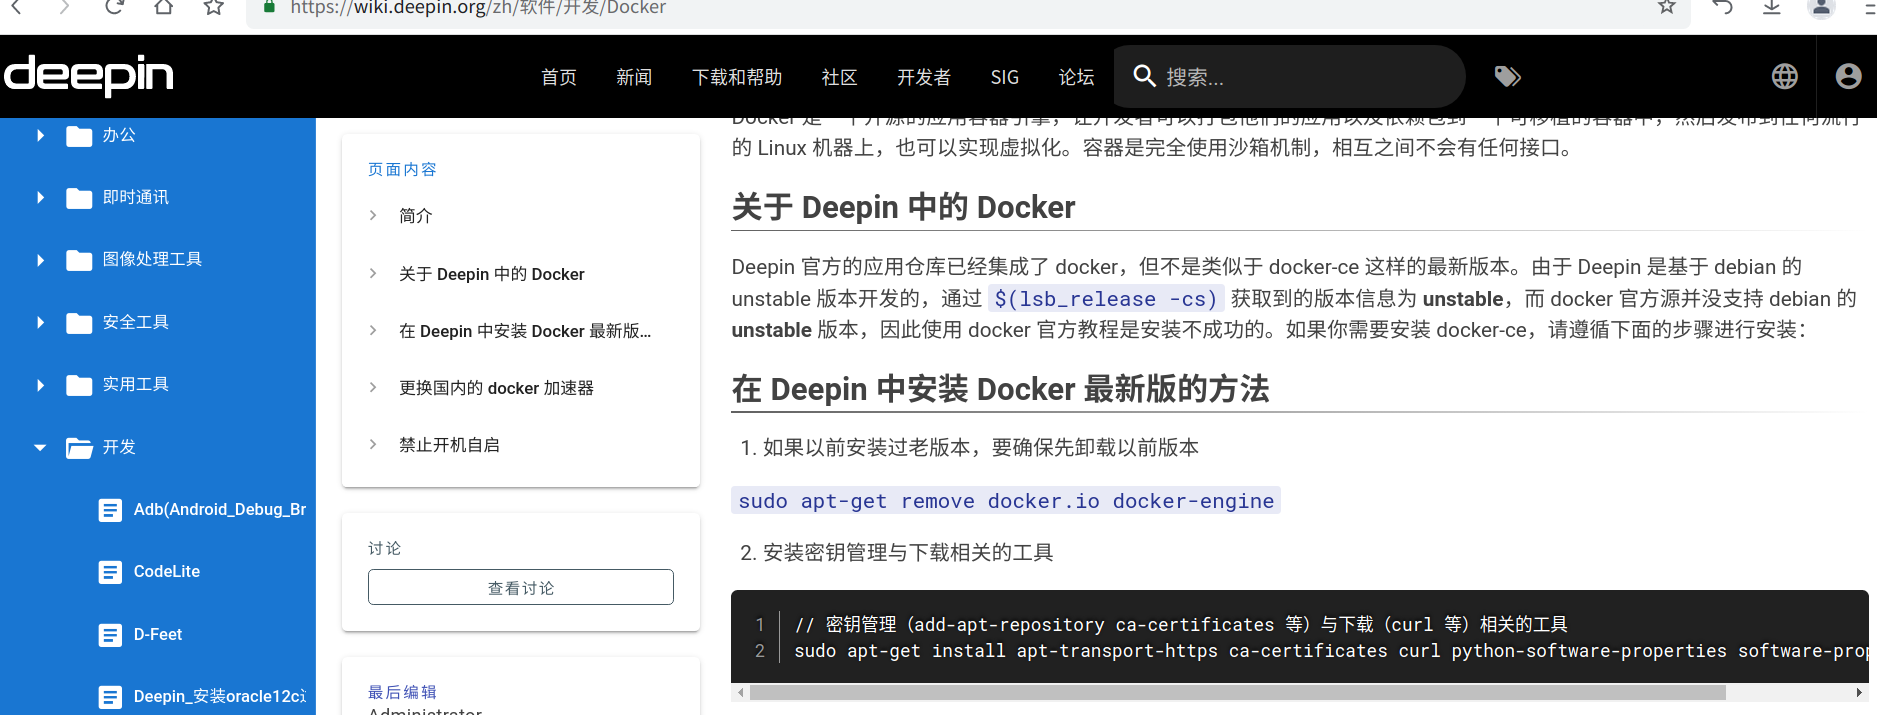Jump to 更换国内的 docker 加速器 section
Screen dimensions: 1877x715
tap(497, 388)
